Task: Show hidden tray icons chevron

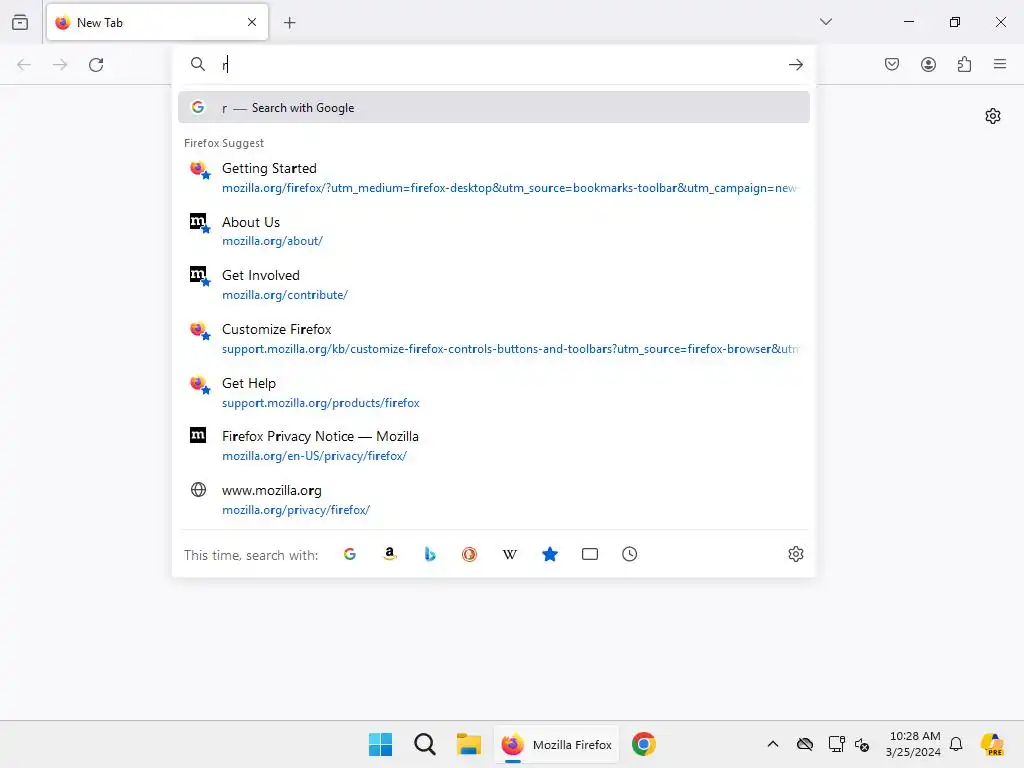Action: pyautogui.click(x=773, y=744)
